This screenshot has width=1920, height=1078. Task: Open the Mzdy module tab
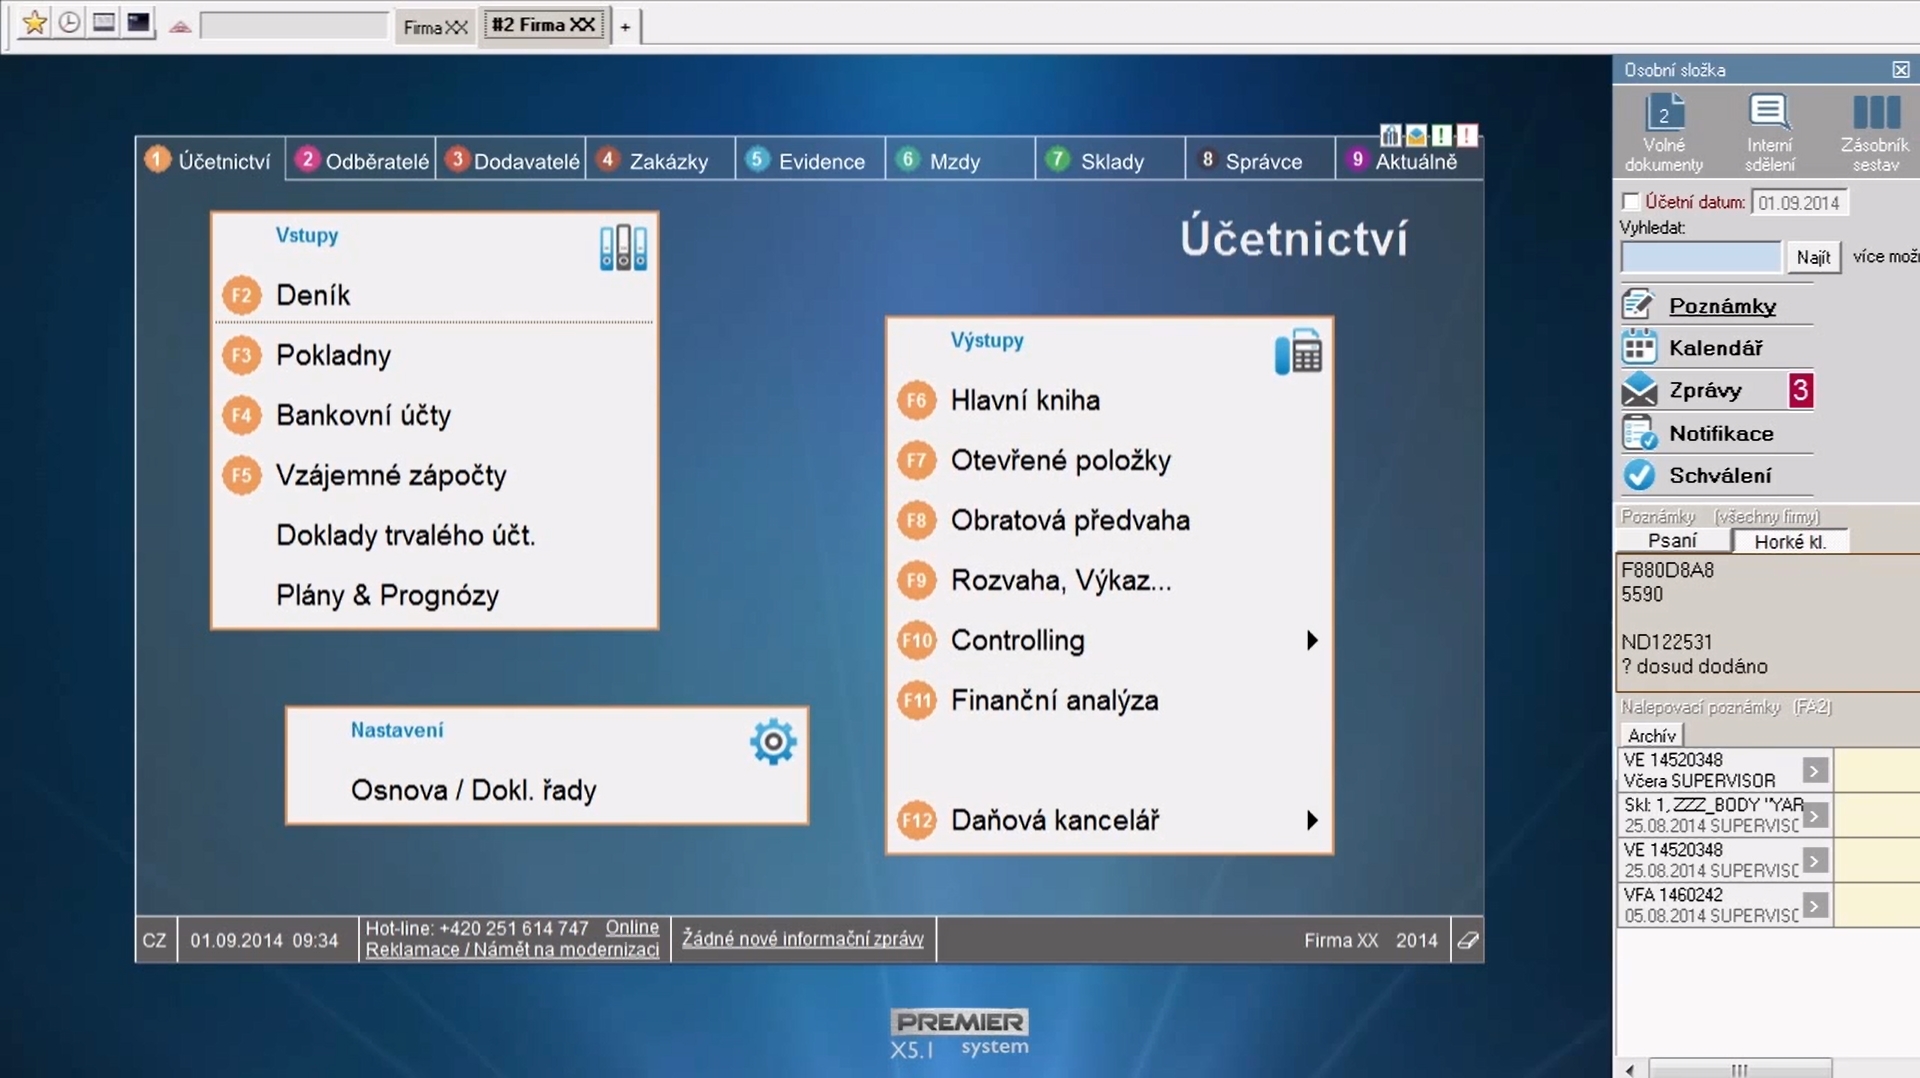pos(962,161)
